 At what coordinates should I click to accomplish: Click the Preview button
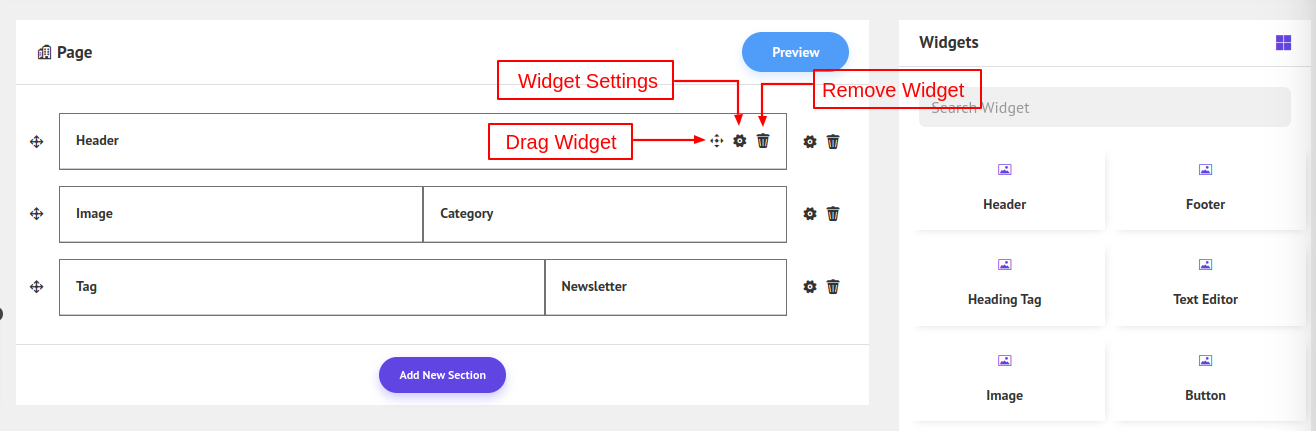(795, 52)
